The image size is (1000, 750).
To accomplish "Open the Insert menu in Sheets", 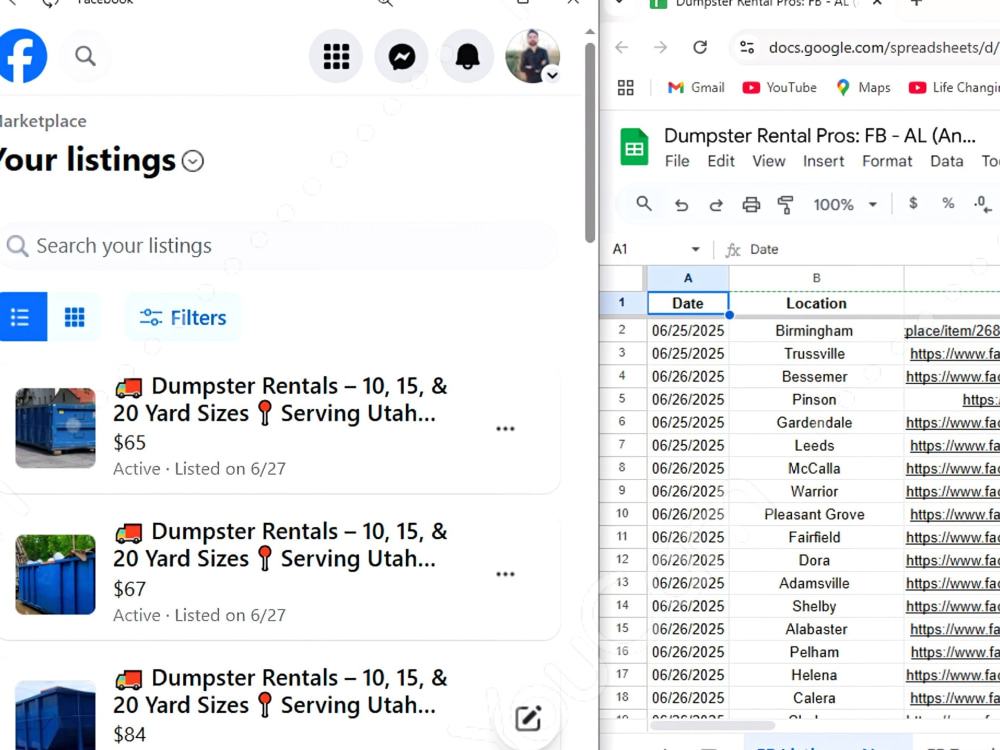I will coord(823,161).
